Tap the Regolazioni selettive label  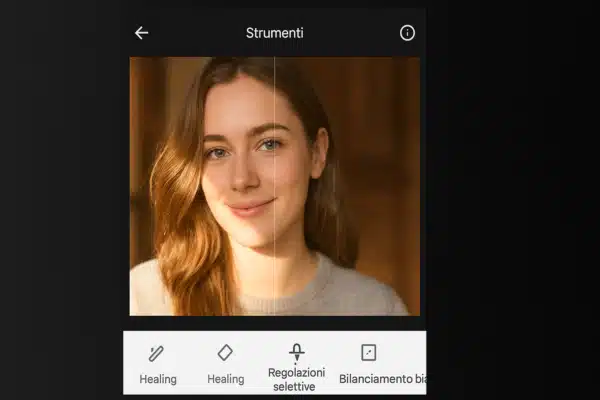[296, 380]
